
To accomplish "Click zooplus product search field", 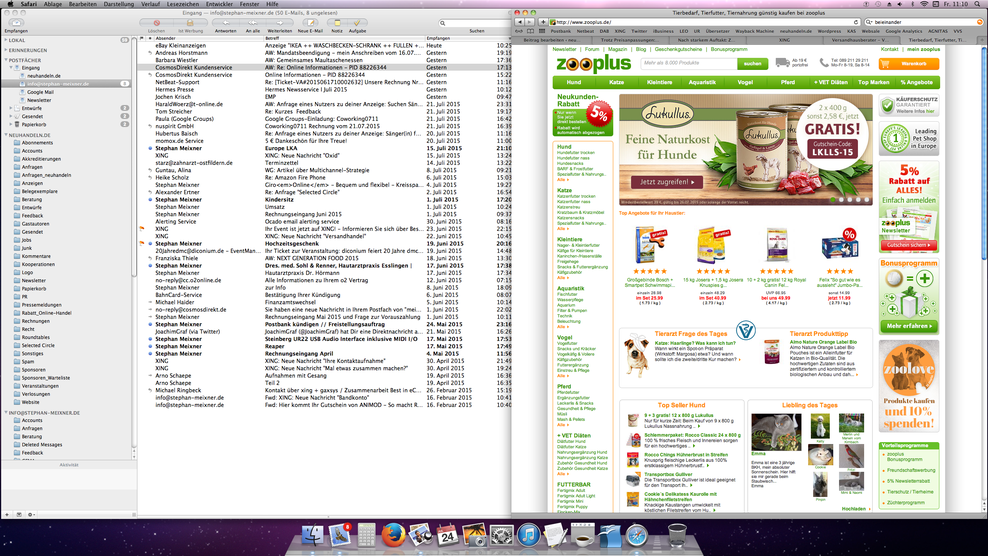I will pyautogui.click(x=689, y=63).
